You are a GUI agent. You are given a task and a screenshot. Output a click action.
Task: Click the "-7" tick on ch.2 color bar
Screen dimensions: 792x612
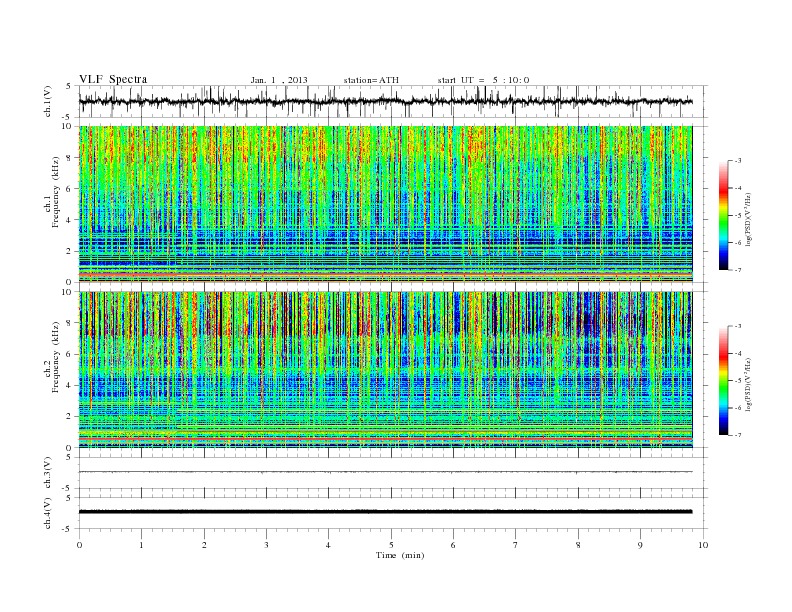(738, 435)
